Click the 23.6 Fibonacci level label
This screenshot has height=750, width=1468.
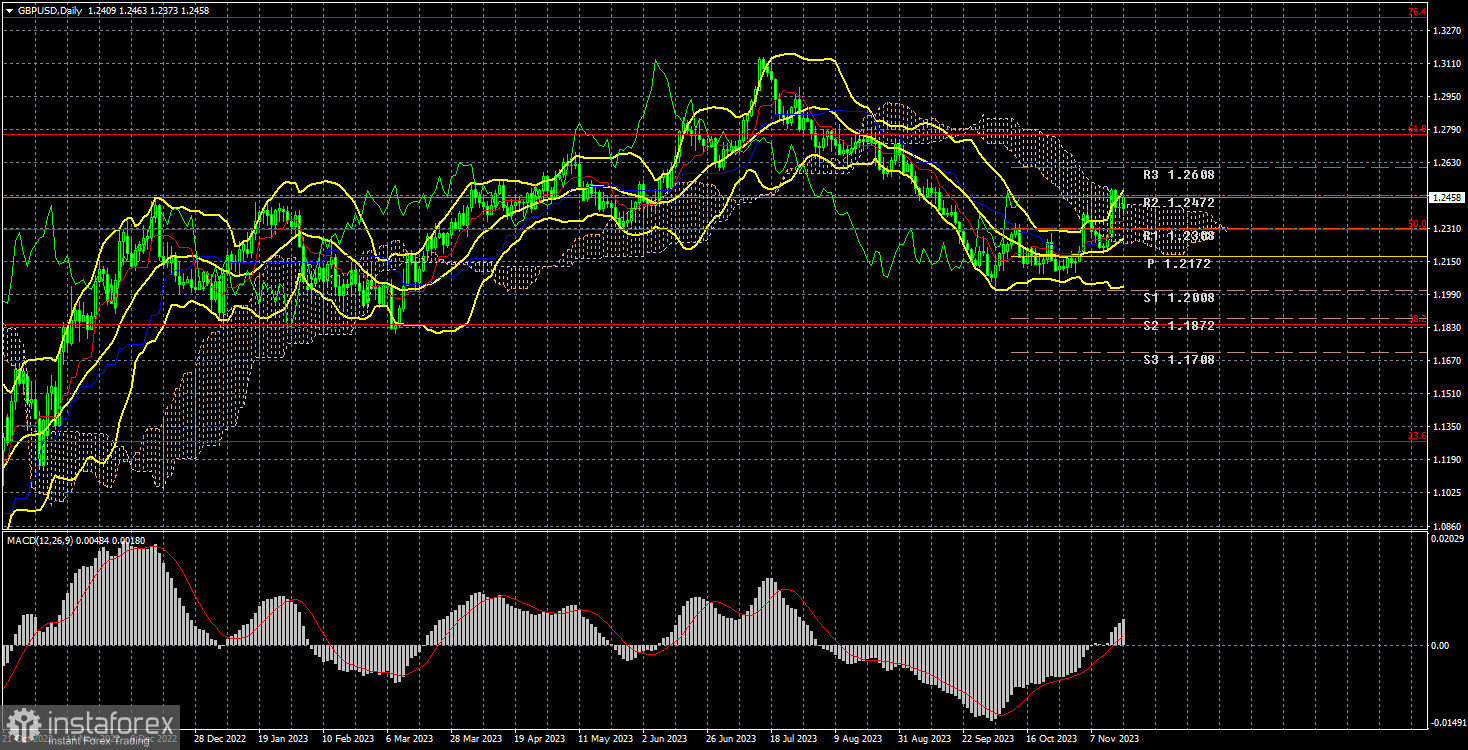tap(1417, 436)
